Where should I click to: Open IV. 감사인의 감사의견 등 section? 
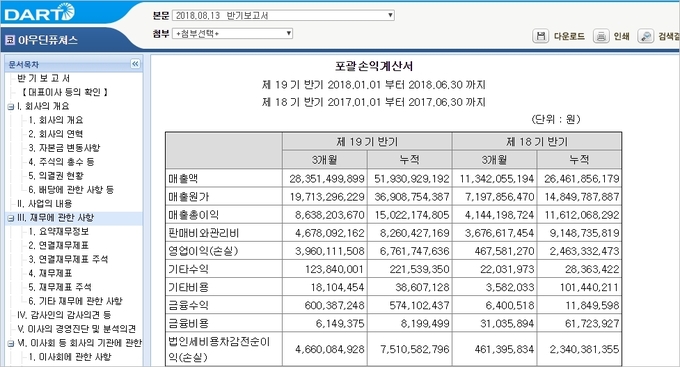64,315
